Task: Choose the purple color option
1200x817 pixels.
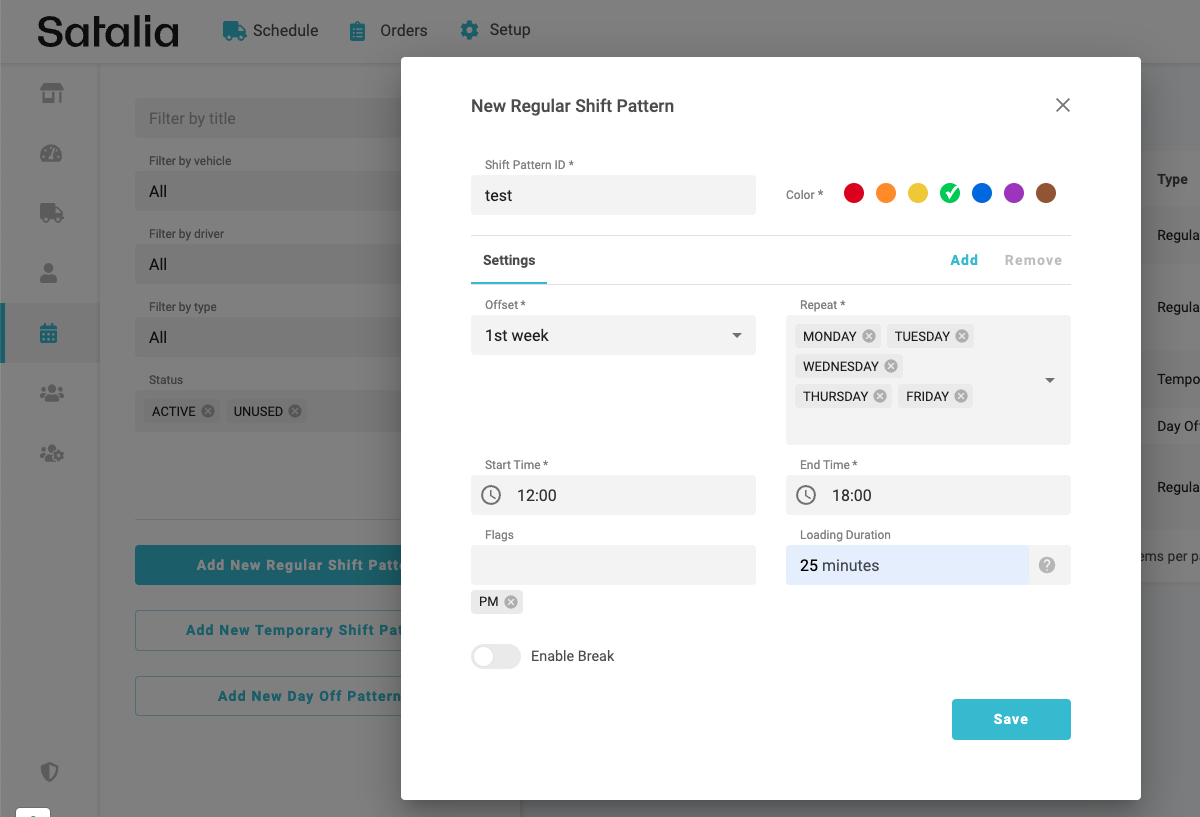Action: (x=1014, y=194)
